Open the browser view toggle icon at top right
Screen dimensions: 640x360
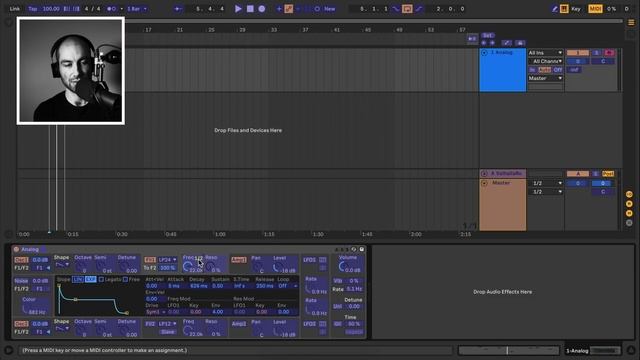click(x=631, y=22)
